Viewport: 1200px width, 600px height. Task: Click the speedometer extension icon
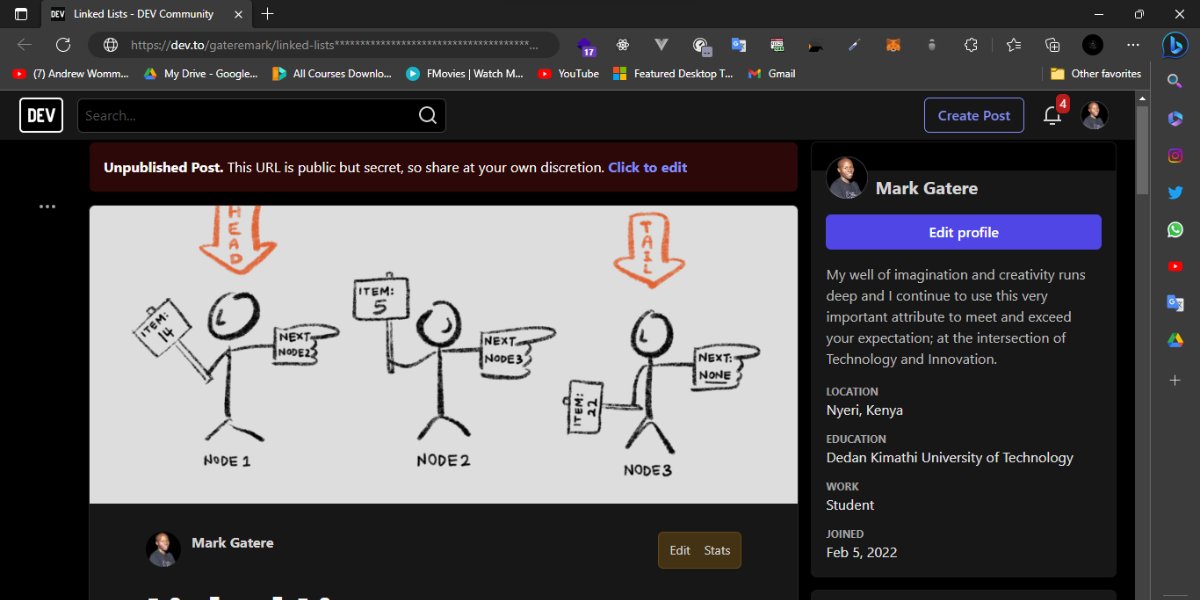click(x=701, y=45)
